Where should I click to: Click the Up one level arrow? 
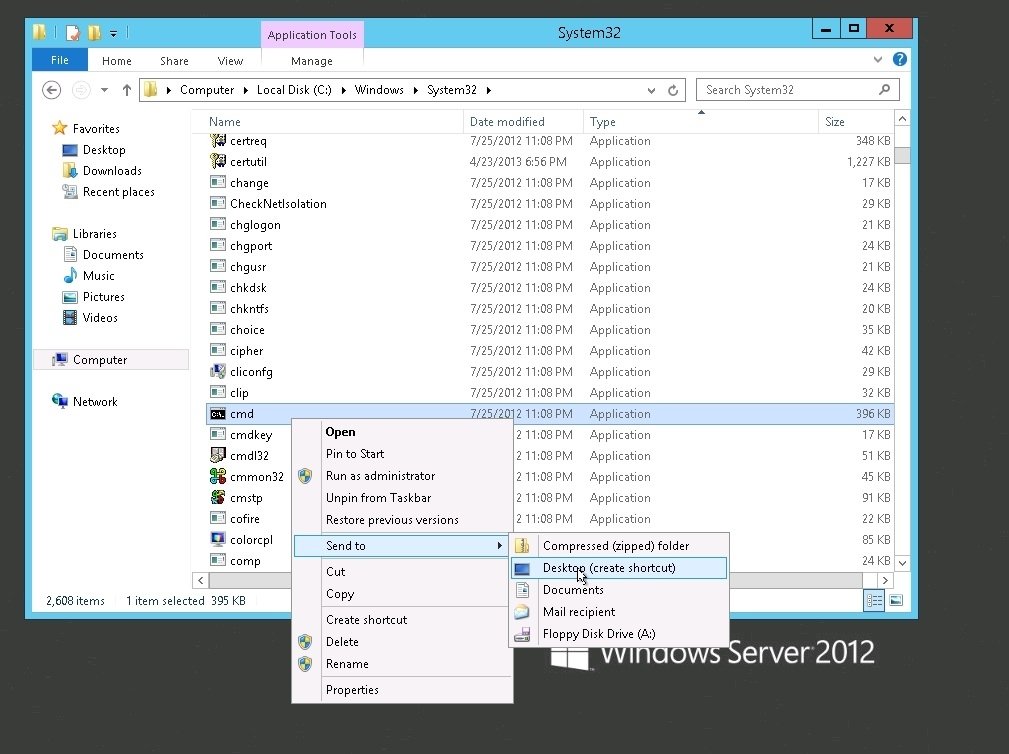tap(127, 90)
